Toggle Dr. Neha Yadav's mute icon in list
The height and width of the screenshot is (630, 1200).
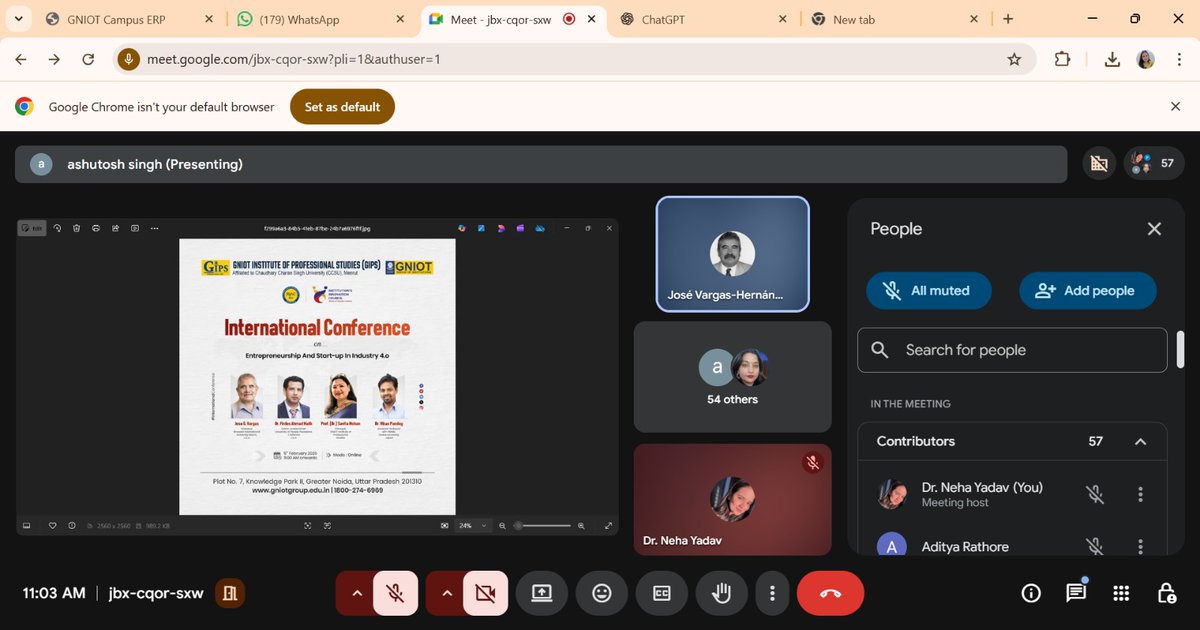(1095, 494)
